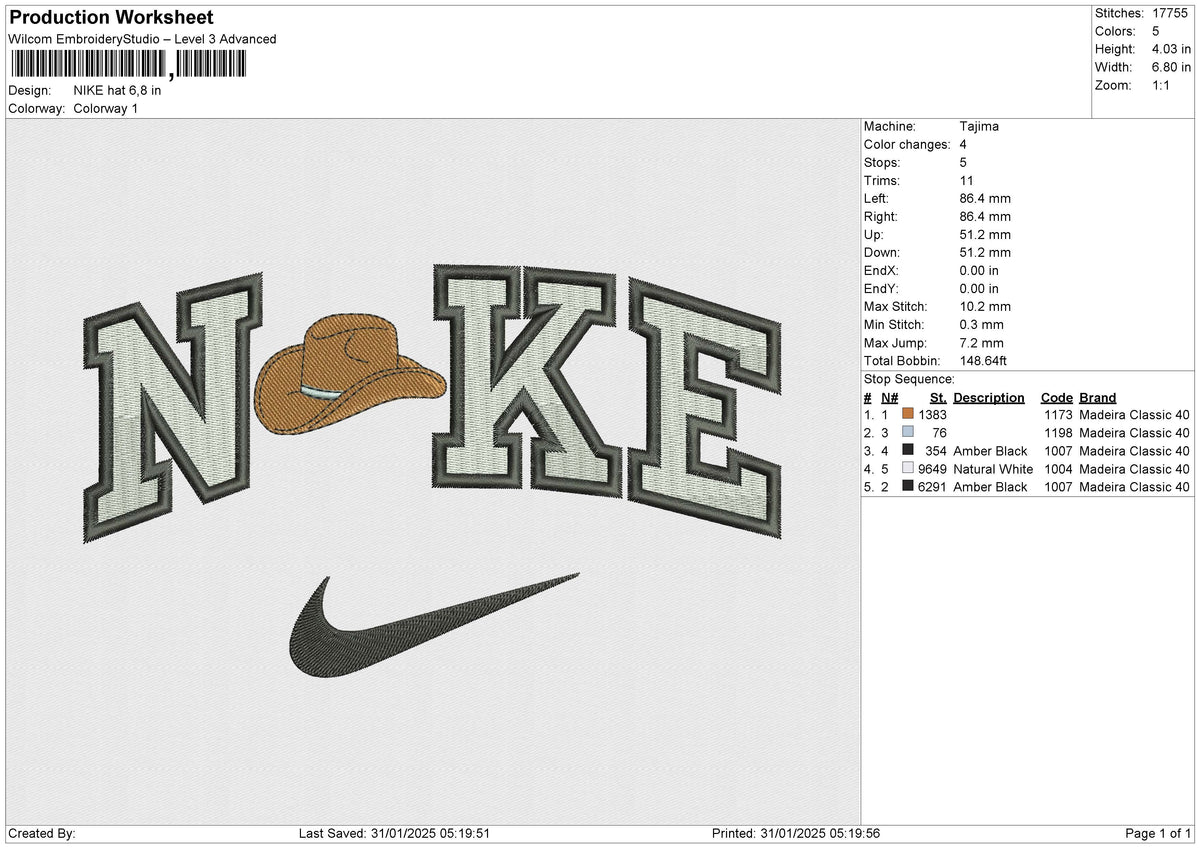1200x848 pixels.
Task: Click the 'Stop Sequence:' heading
Action: 909,379
